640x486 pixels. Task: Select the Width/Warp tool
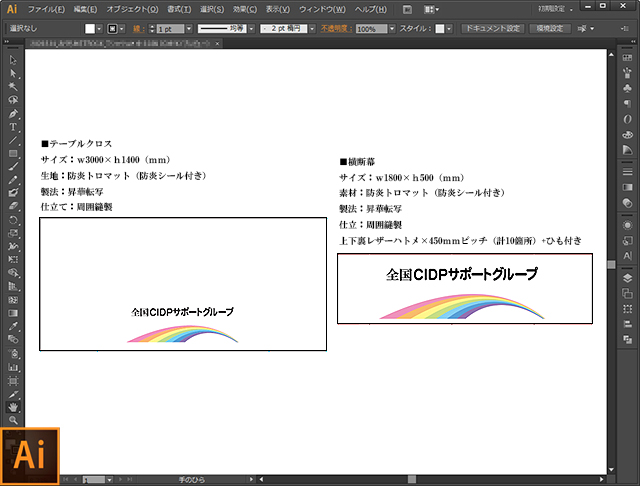13,246
